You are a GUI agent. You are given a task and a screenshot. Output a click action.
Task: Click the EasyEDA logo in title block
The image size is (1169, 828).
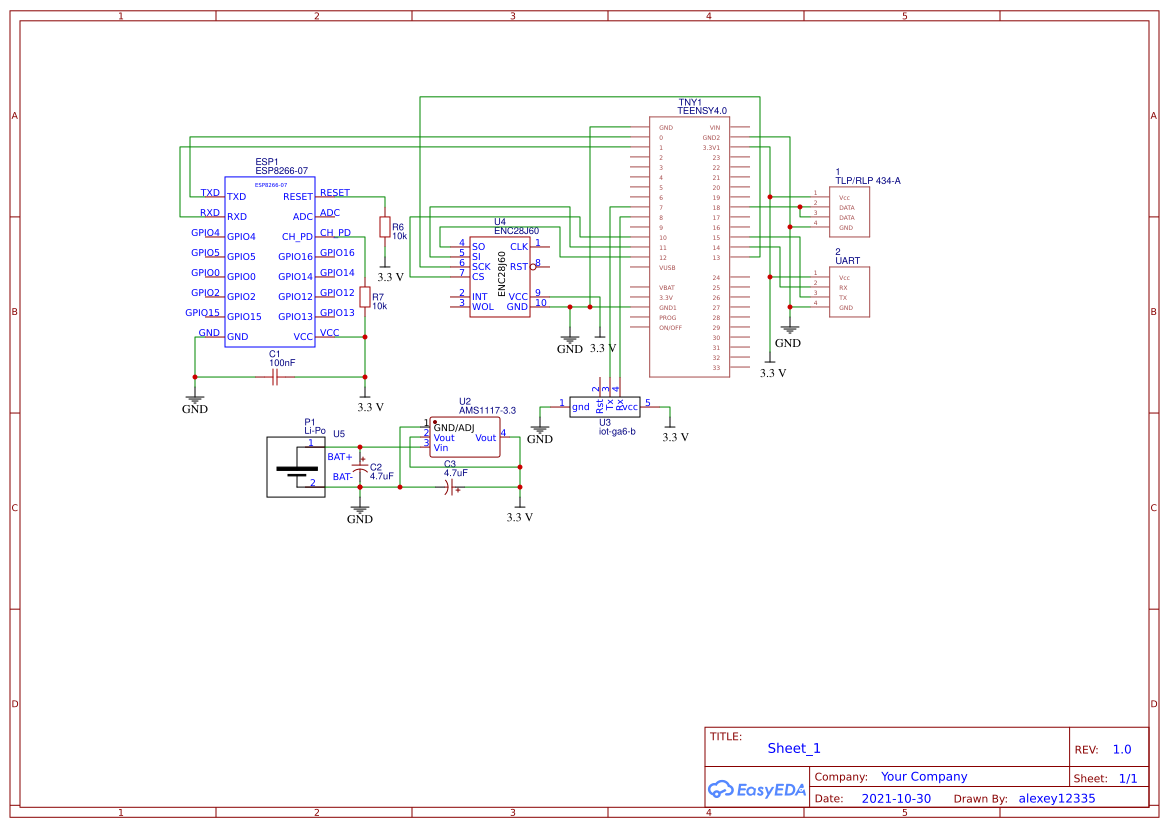[757, 789]
